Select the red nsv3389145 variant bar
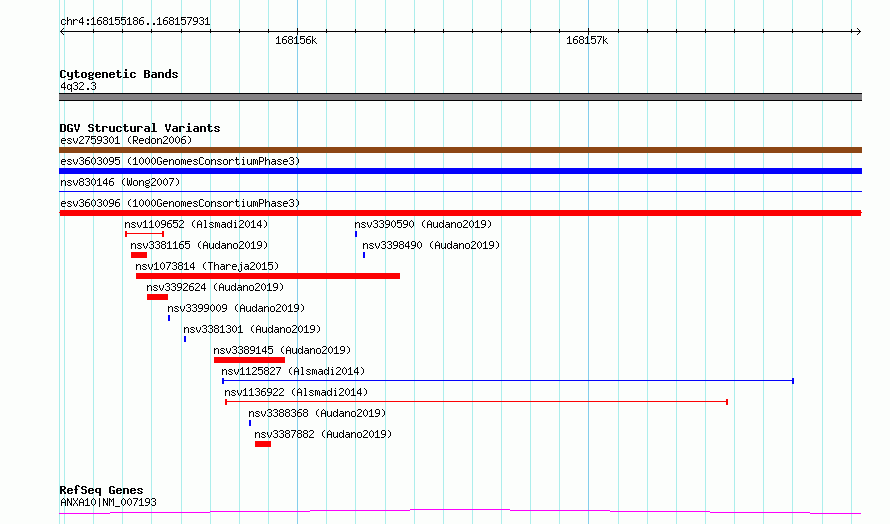Viewport: 890px width, 524px height. coord(249,360)
